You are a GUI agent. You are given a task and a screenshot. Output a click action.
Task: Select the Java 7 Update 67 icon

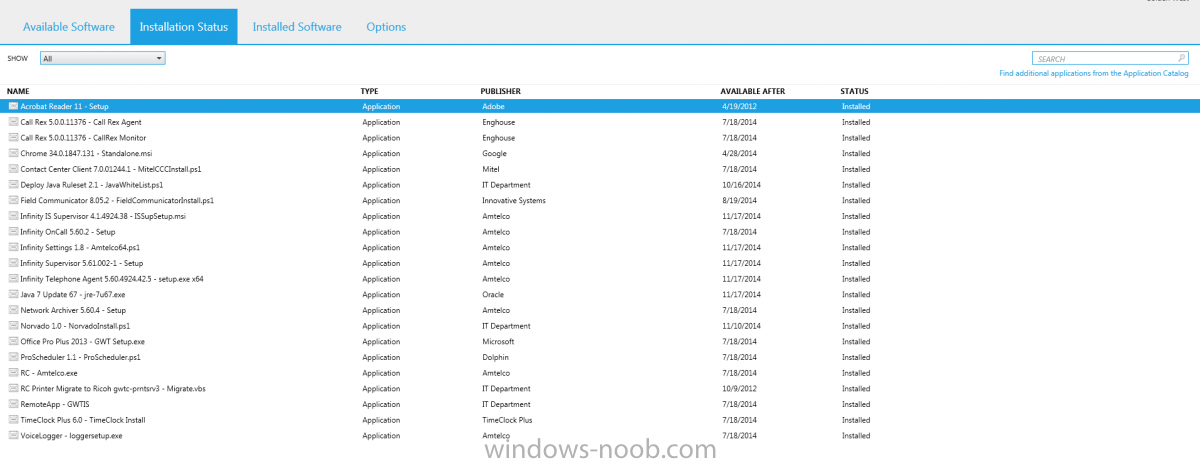(x=13, y=294)
